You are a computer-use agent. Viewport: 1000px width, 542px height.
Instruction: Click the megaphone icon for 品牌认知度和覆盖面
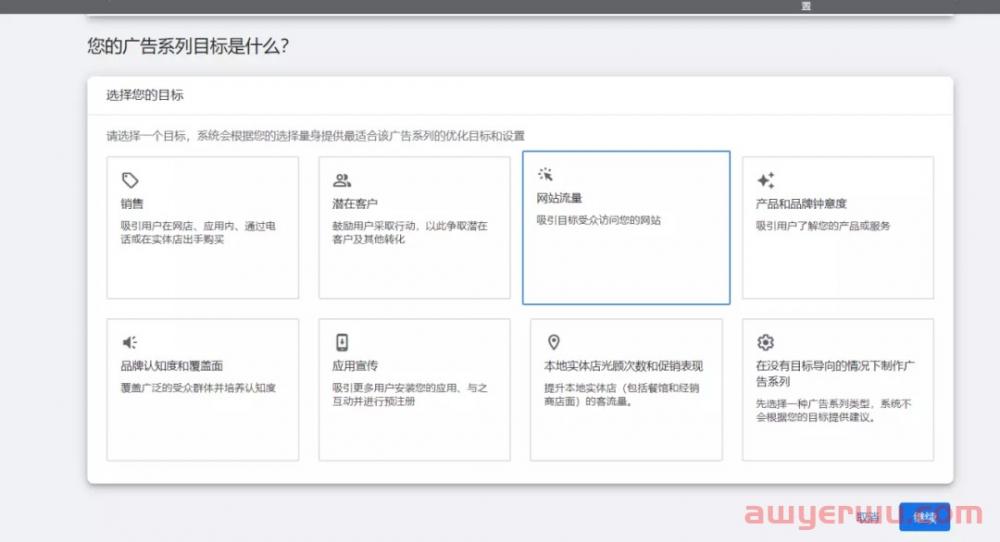pos(130,342)
